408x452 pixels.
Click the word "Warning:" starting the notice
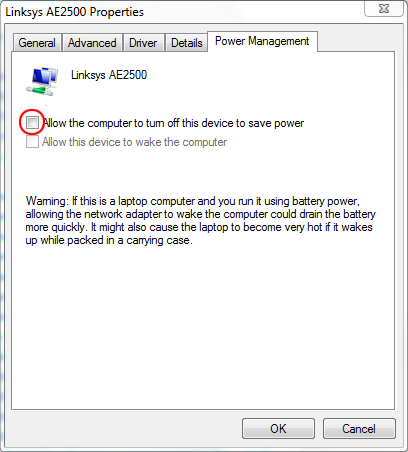tap(47, 201)
